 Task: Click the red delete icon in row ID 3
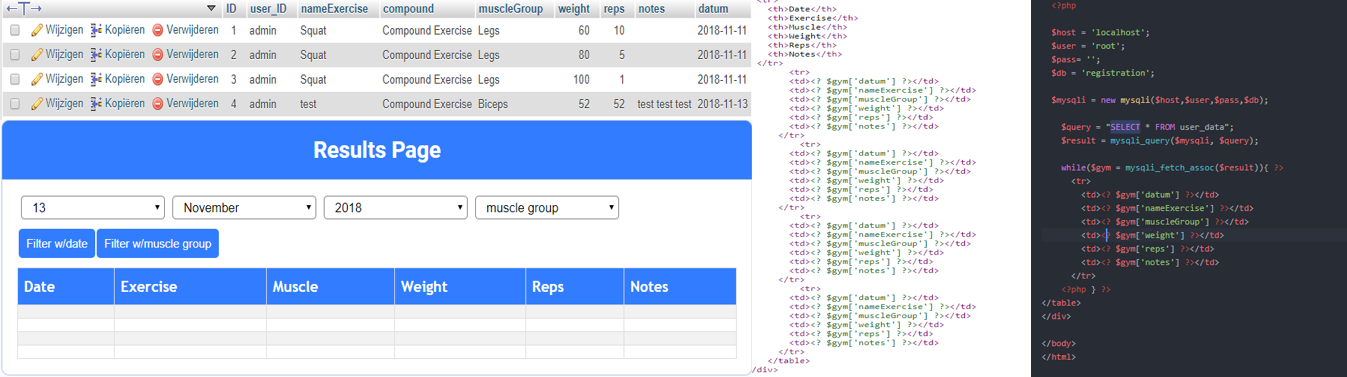point(157,79)
